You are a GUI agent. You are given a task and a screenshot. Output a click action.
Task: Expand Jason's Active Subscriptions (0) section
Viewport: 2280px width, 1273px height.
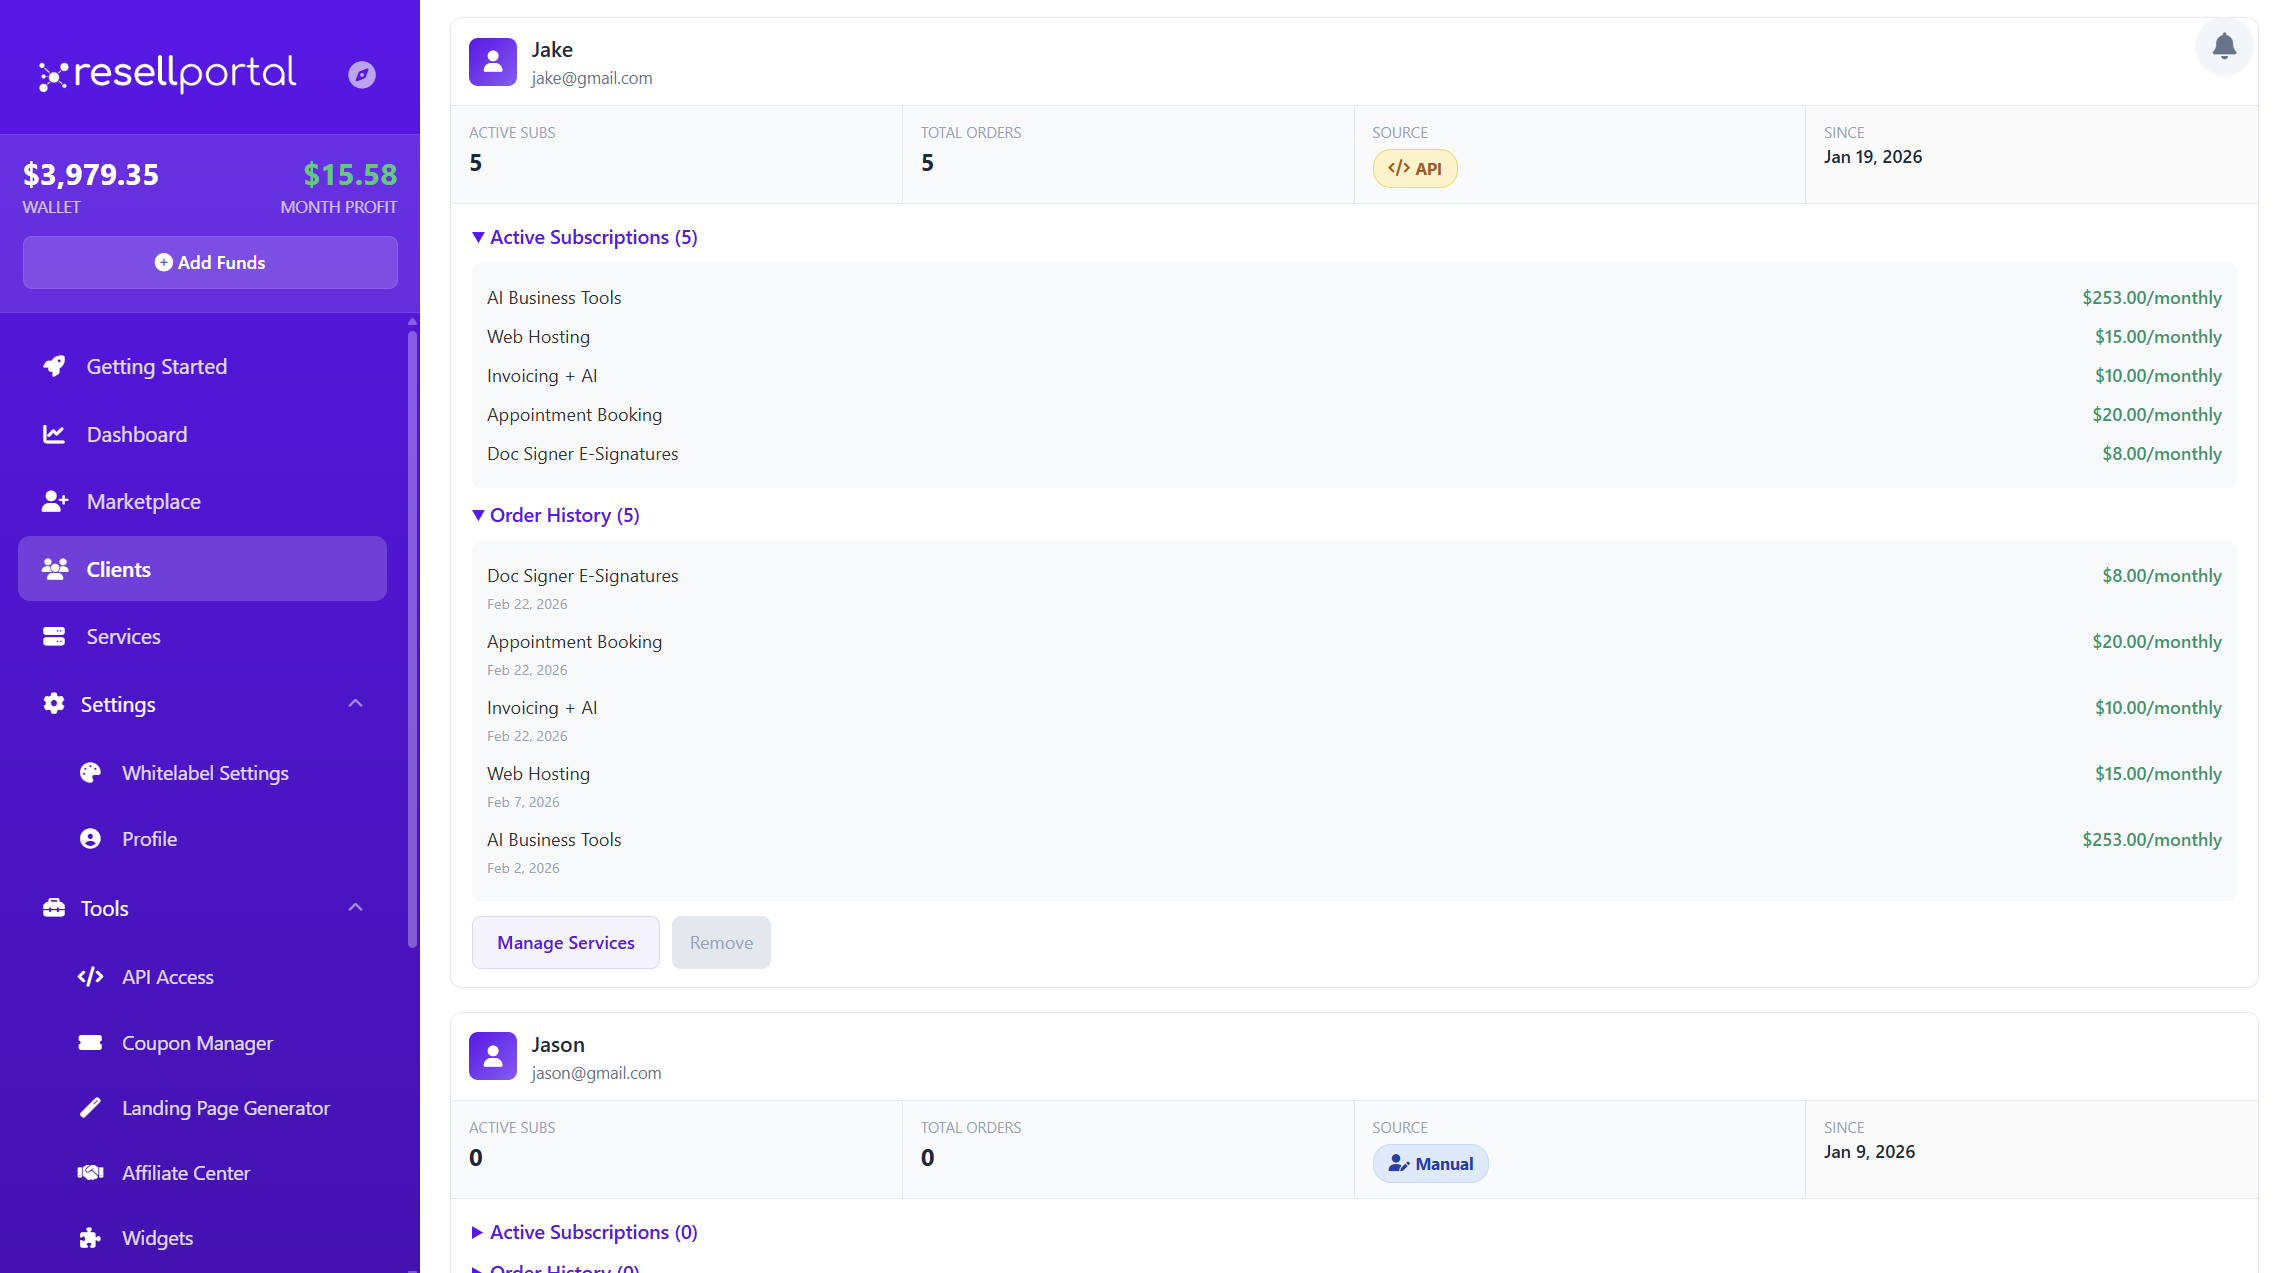(584, 1232)
